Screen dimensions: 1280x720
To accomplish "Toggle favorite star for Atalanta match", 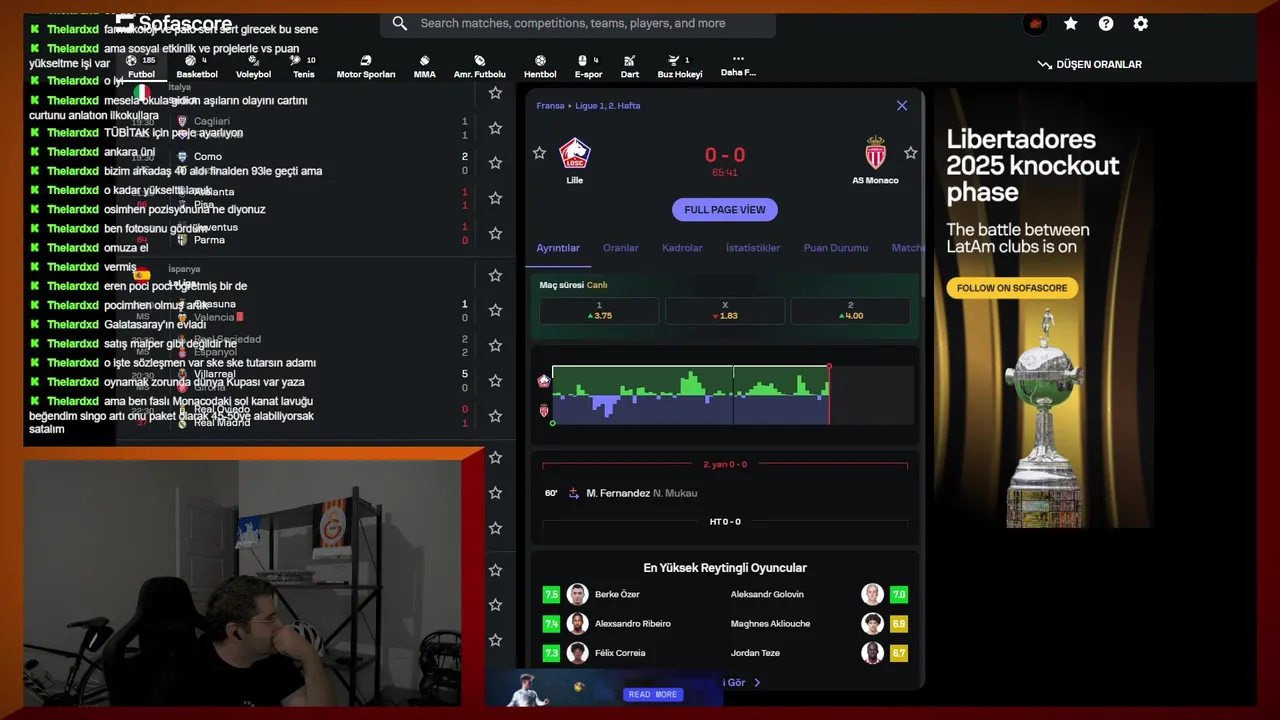I will [x=495, y=198].
